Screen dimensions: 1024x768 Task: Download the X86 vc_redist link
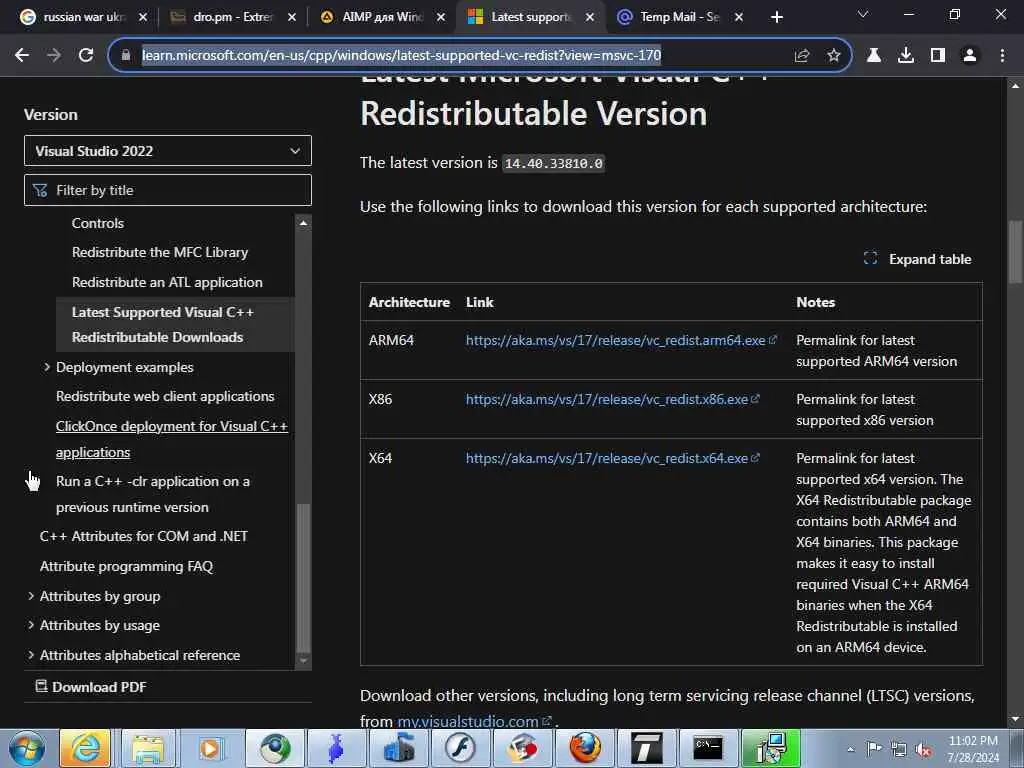pyautogui.click(x=607, y=399)
